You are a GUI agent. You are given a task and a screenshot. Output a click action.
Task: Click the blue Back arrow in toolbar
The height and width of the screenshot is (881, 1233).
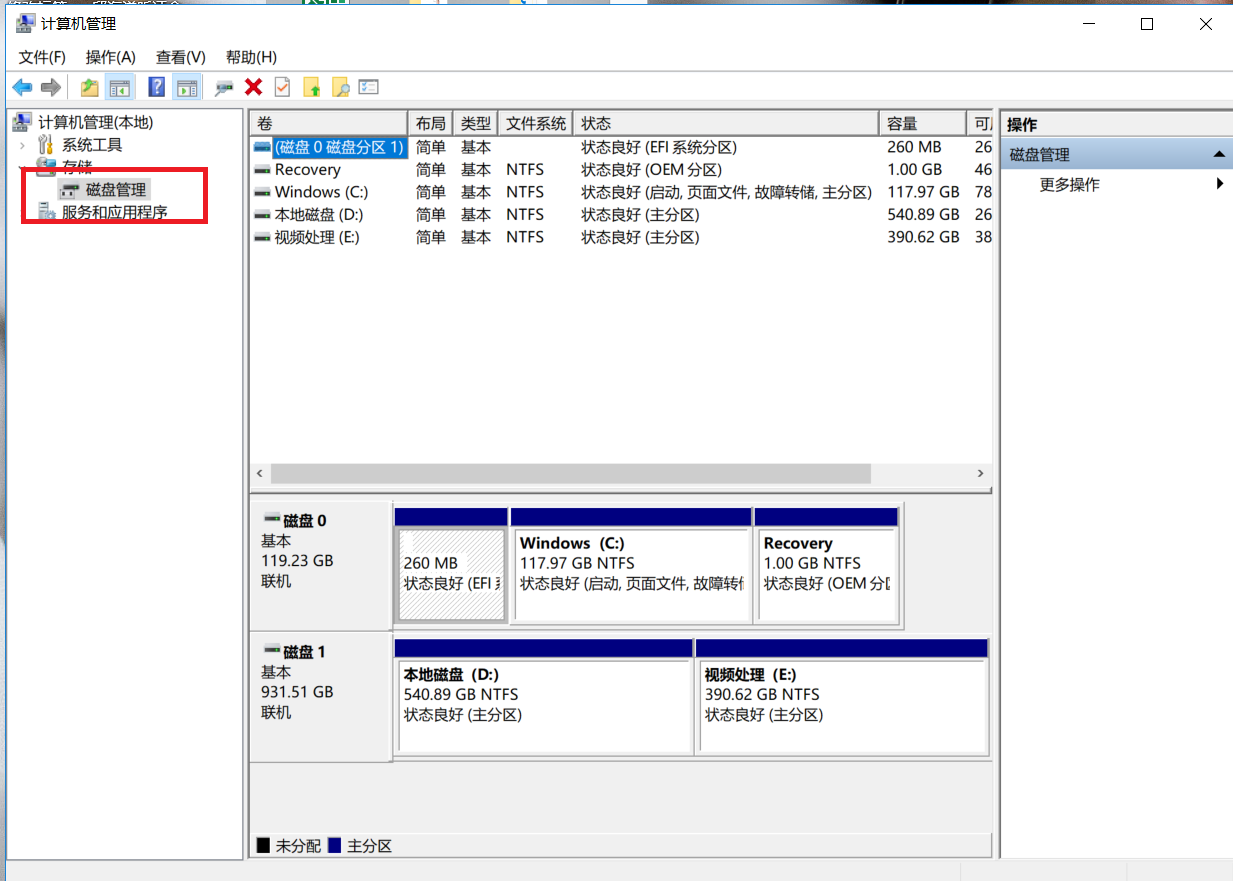(x=22, y=88)
